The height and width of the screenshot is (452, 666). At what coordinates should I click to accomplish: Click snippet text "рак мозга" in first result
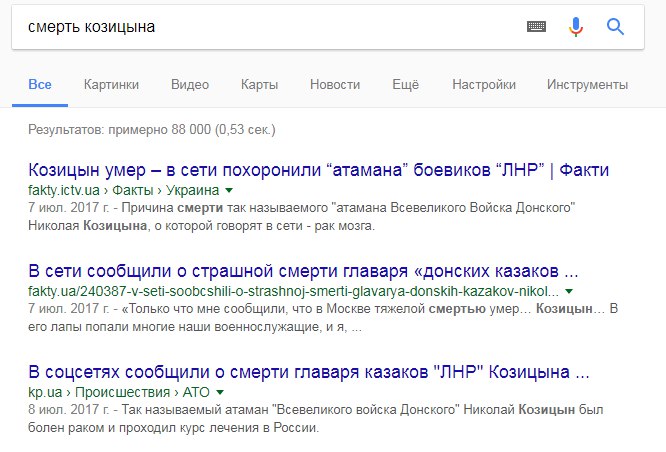click(x=344, y=226)
